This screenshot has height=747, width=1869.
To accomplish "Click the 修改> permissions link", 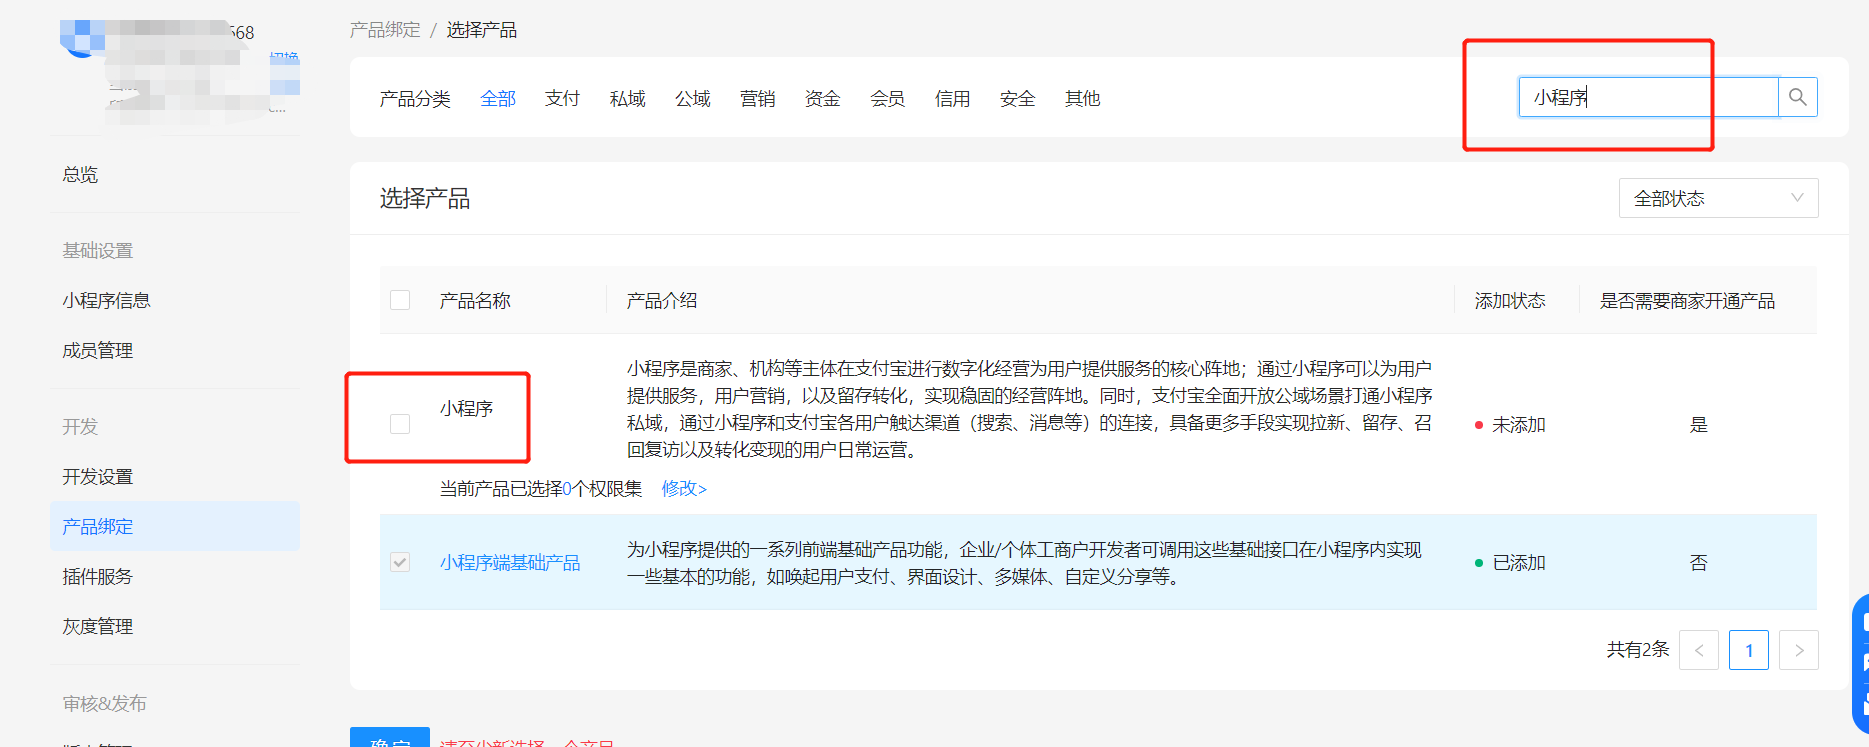I will pos(684,488).
